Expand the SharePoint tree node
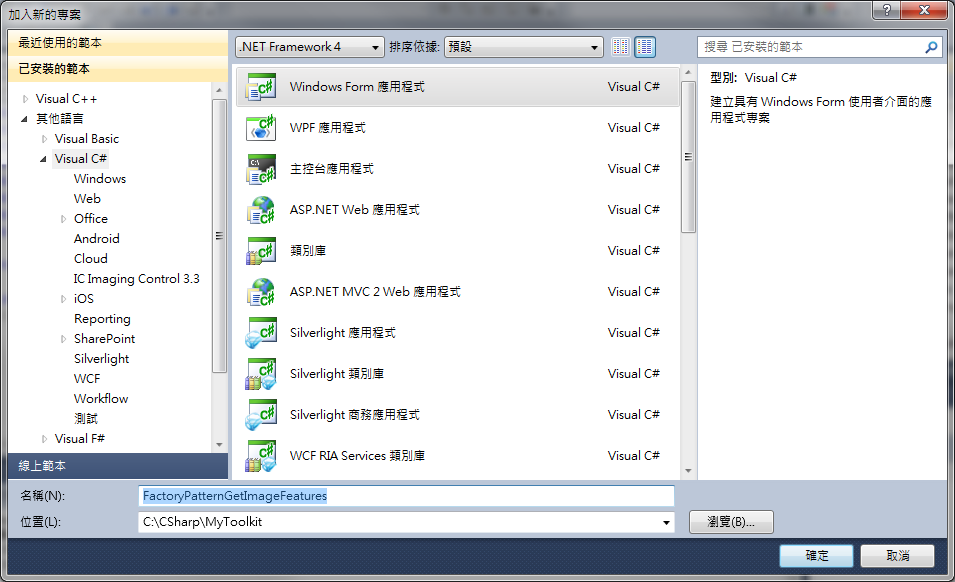This screenshot has height=582, width=955. point(63,339)
